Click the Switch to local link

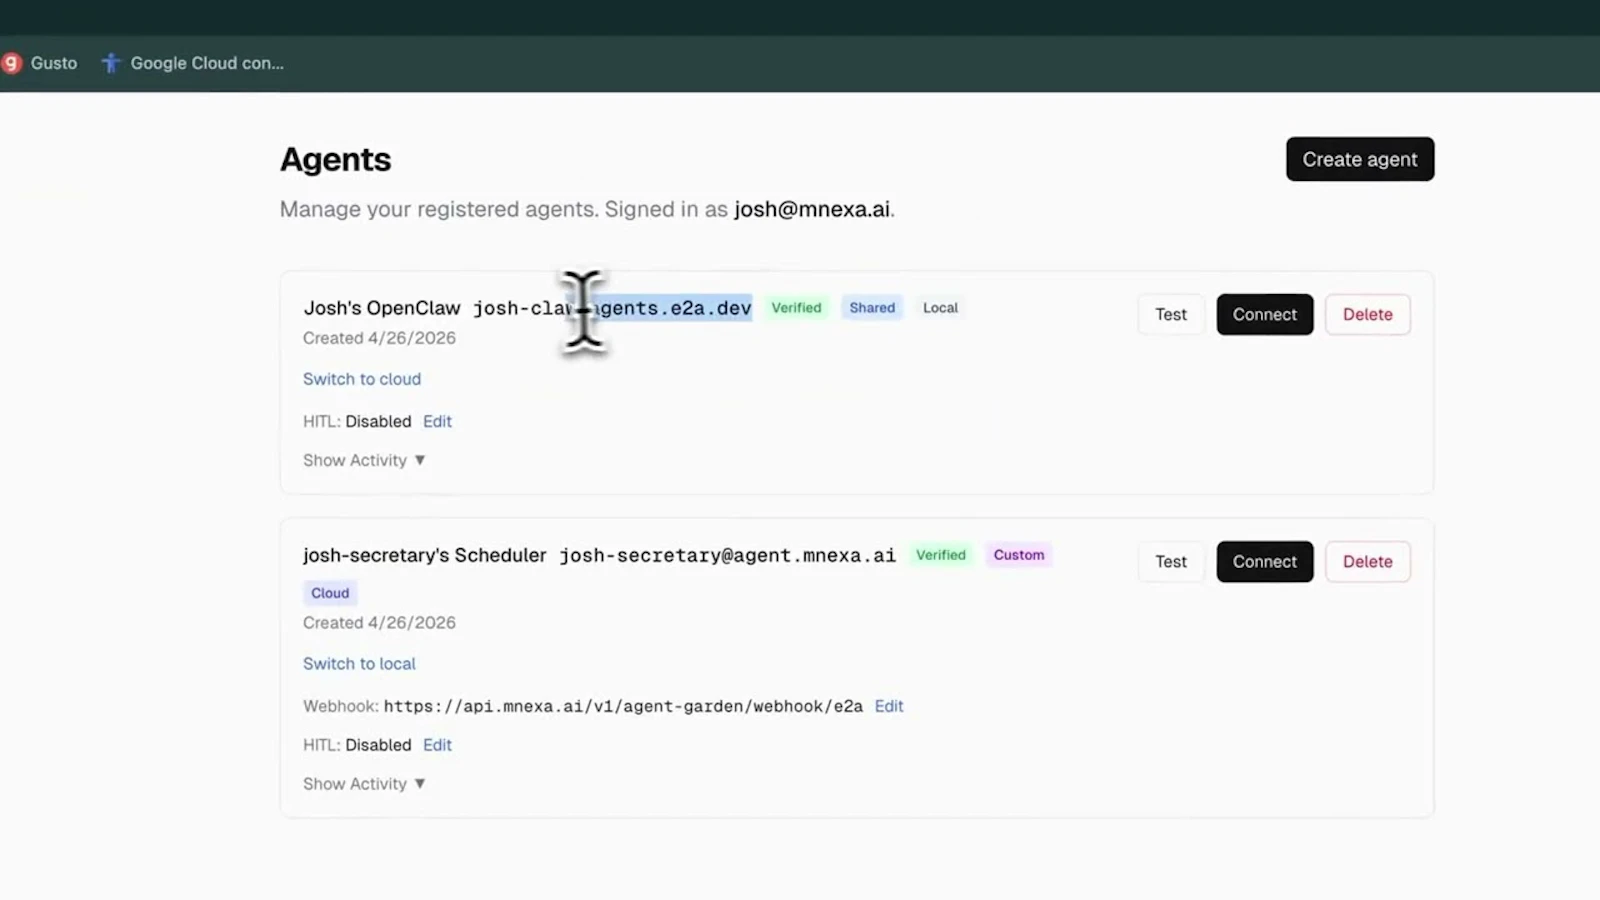click(x=359, y=664)
